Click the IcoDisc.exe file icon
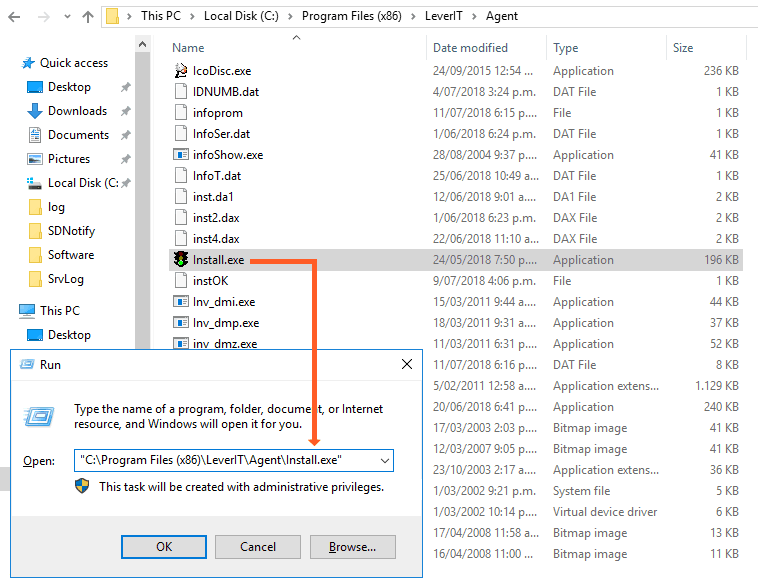The height and width of the screenshot is (578, 758). click(x=181, y=71)
